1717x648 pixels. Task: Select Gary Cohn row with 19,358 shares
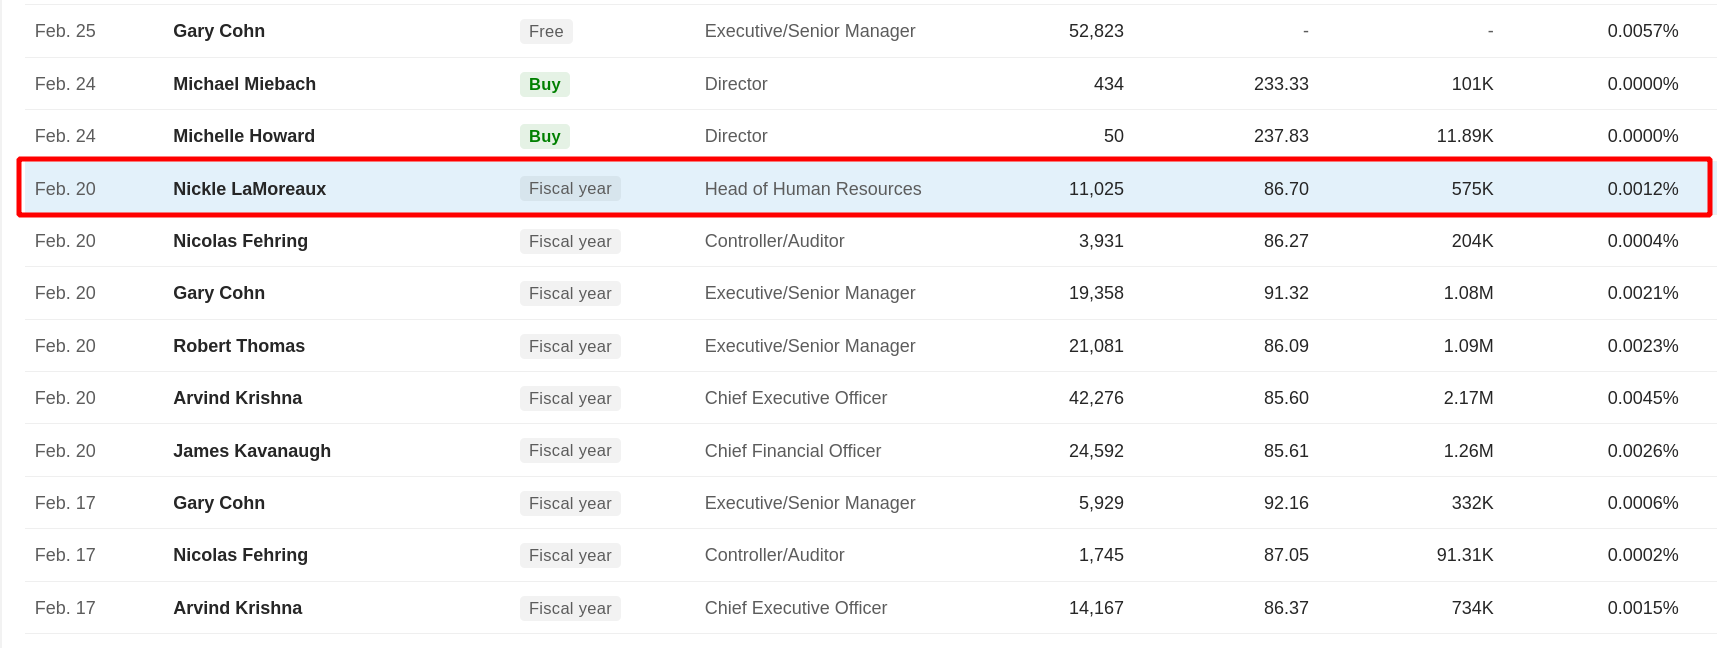tap(870, 293)
